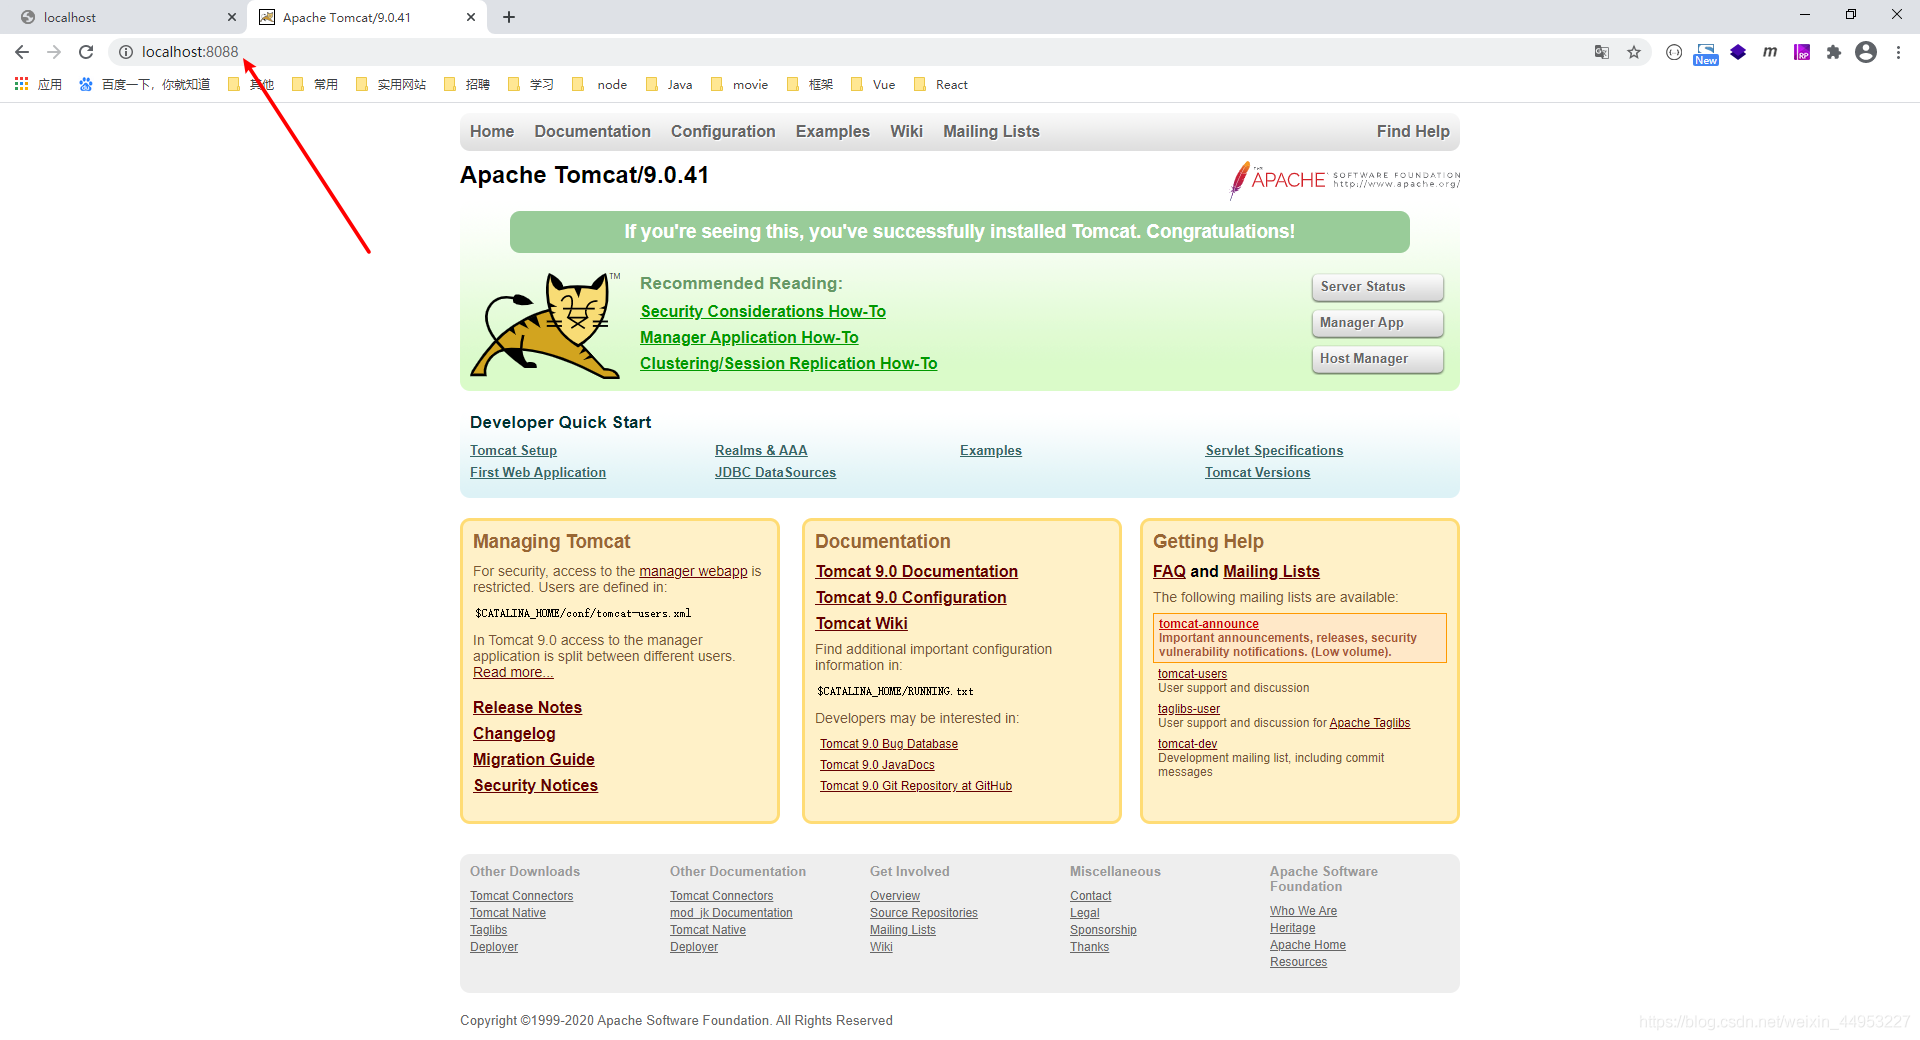Open the 学习 bookmarks folder

coord(531,85)
